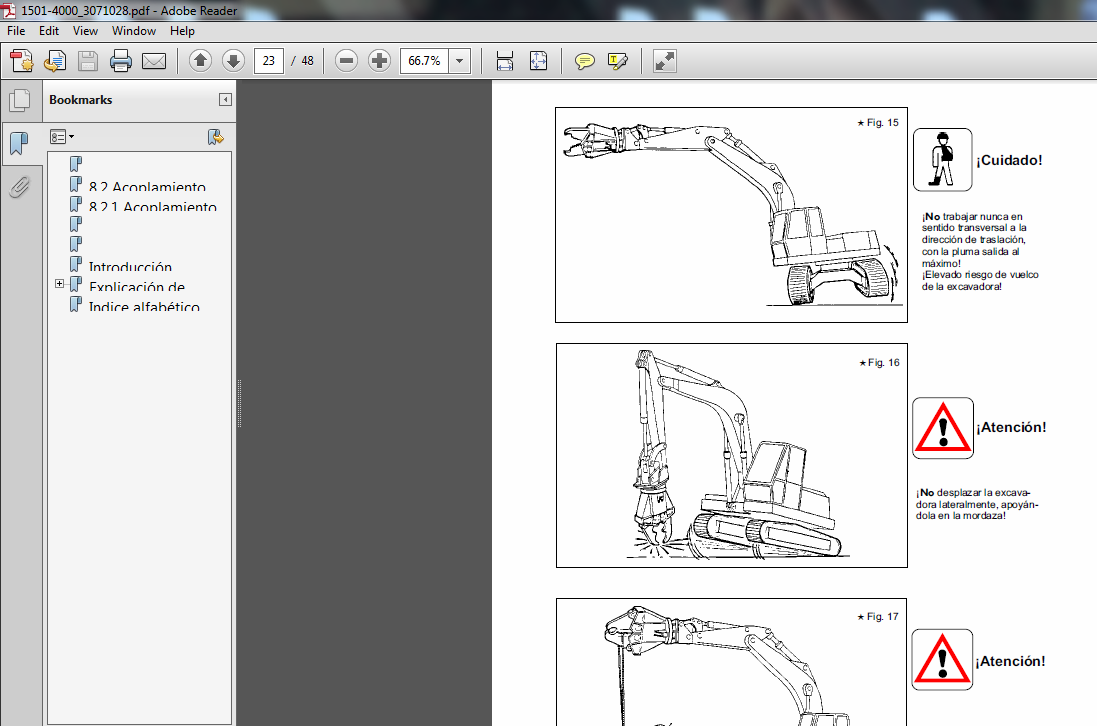Click the 'No desplazar la excavadora' paragraph

point(977,504)
